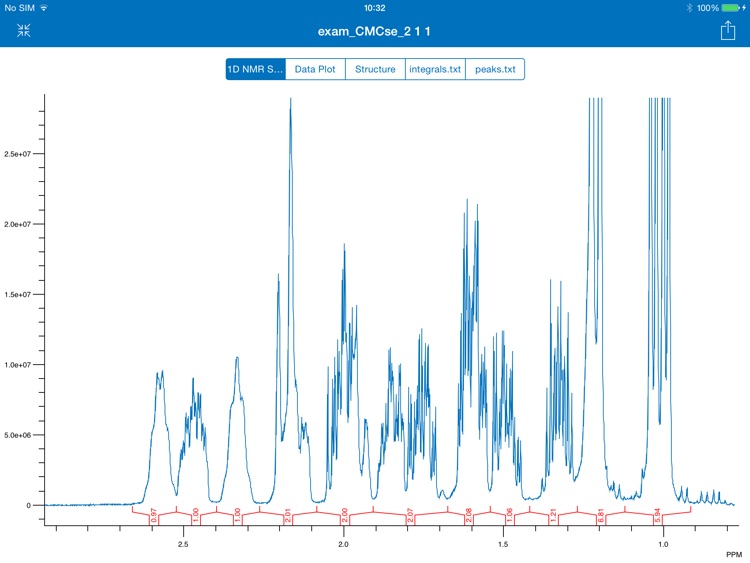Viewport: 750px width, 563px height.
Task: Tap the 10:32 clock in status bar
Action: coord(375,8)
